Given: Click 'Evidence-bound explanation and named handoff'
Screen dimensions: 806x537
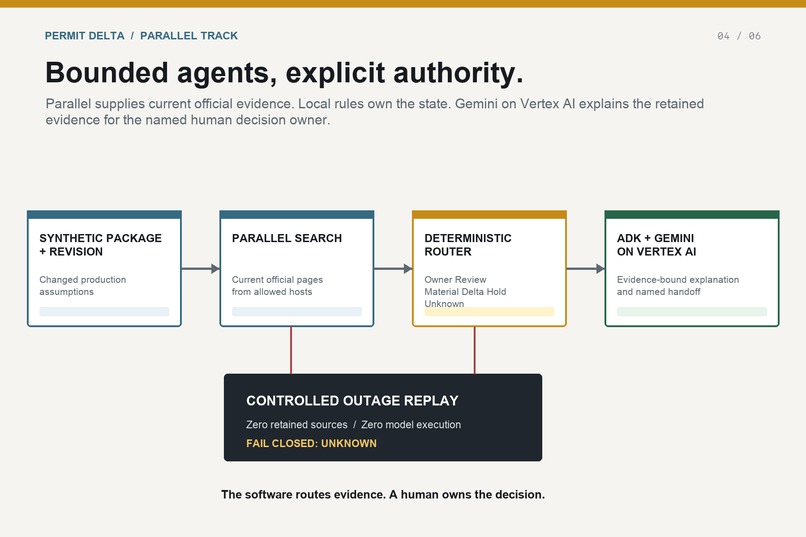Looking at the screenshot, I should click(x=678, y=286).
